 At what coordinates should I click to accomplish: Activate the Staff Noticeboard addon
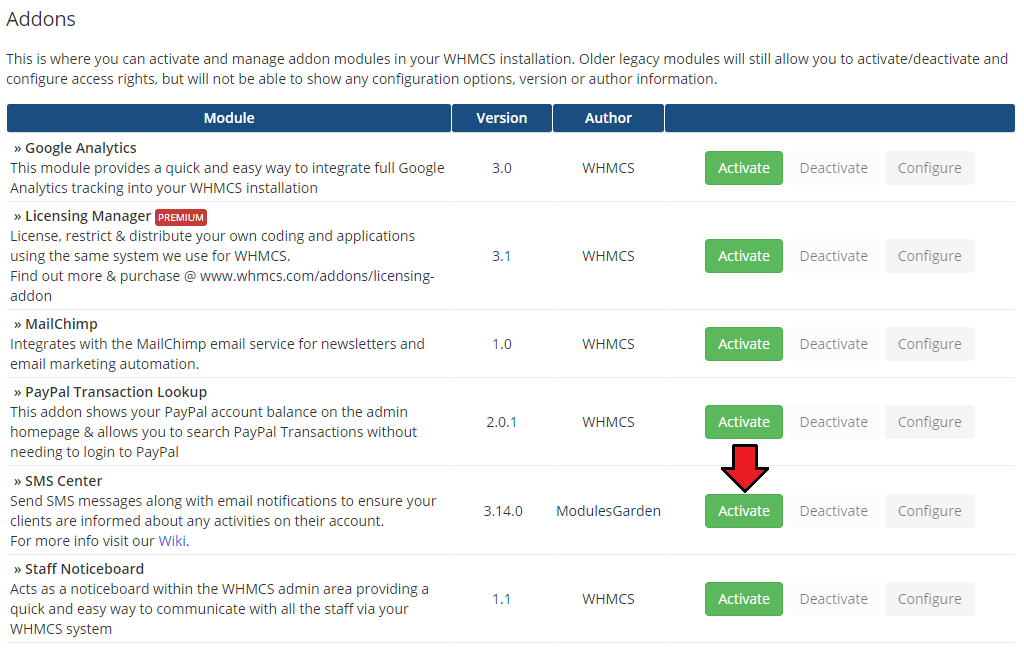click(743, 599)
